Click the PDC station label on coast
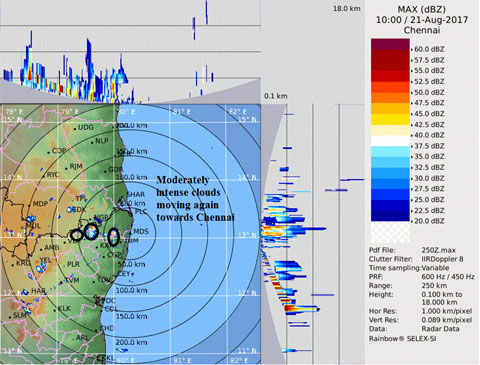Image resolution: width=480 pixels, height=365 pixels. (108, 301)
